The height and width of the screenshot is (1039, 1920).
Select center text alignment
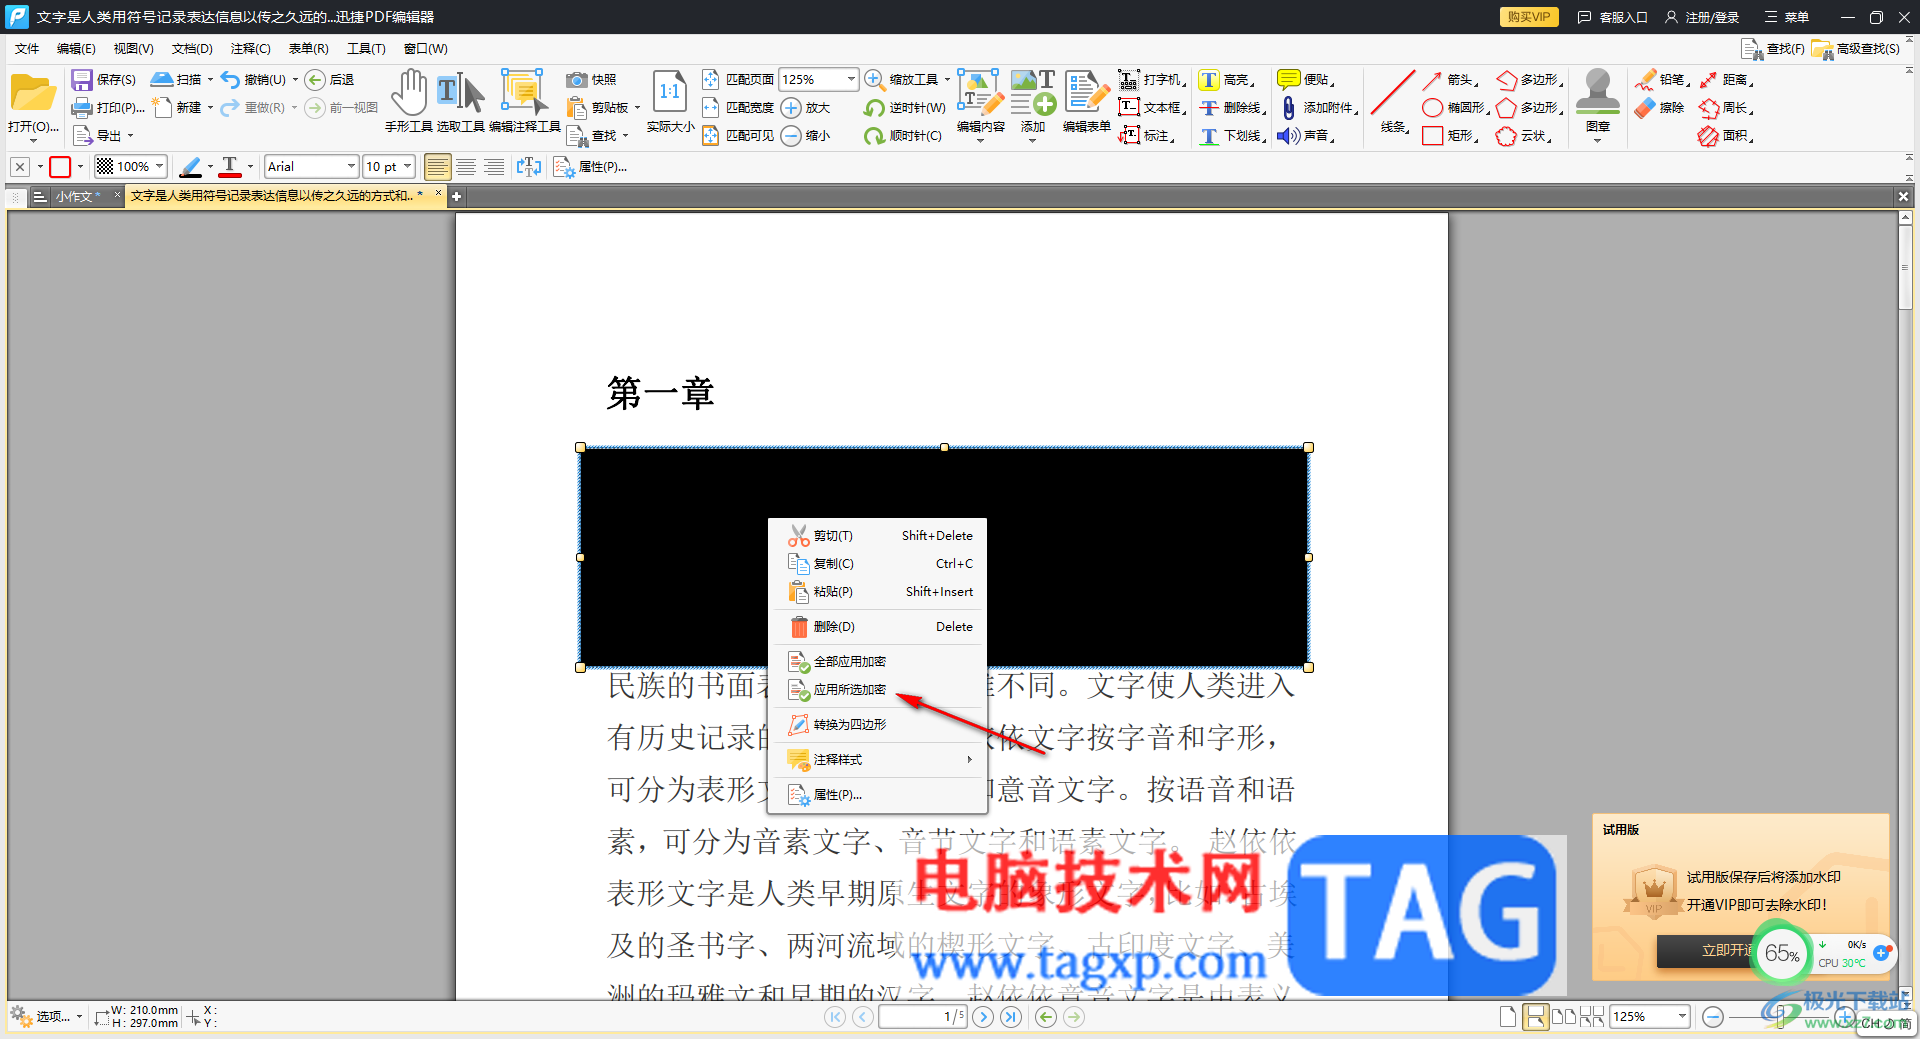[466, 167]
